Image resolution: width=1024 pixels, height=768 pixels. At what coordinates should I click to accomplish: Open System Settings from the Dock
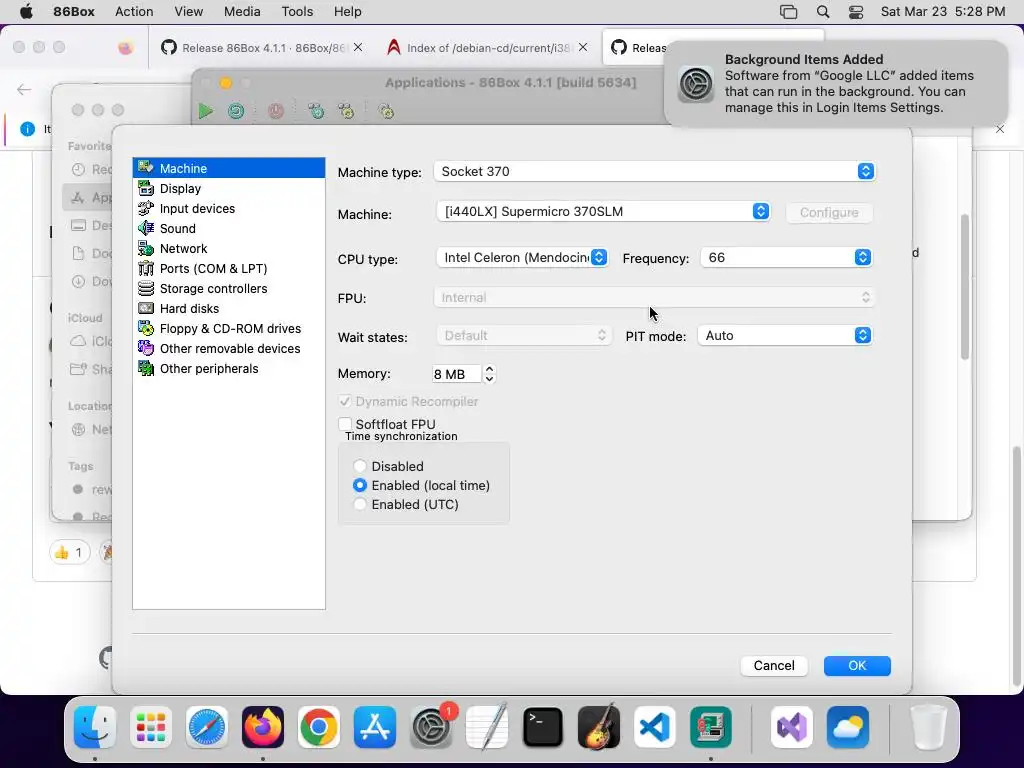coord(431,728)
